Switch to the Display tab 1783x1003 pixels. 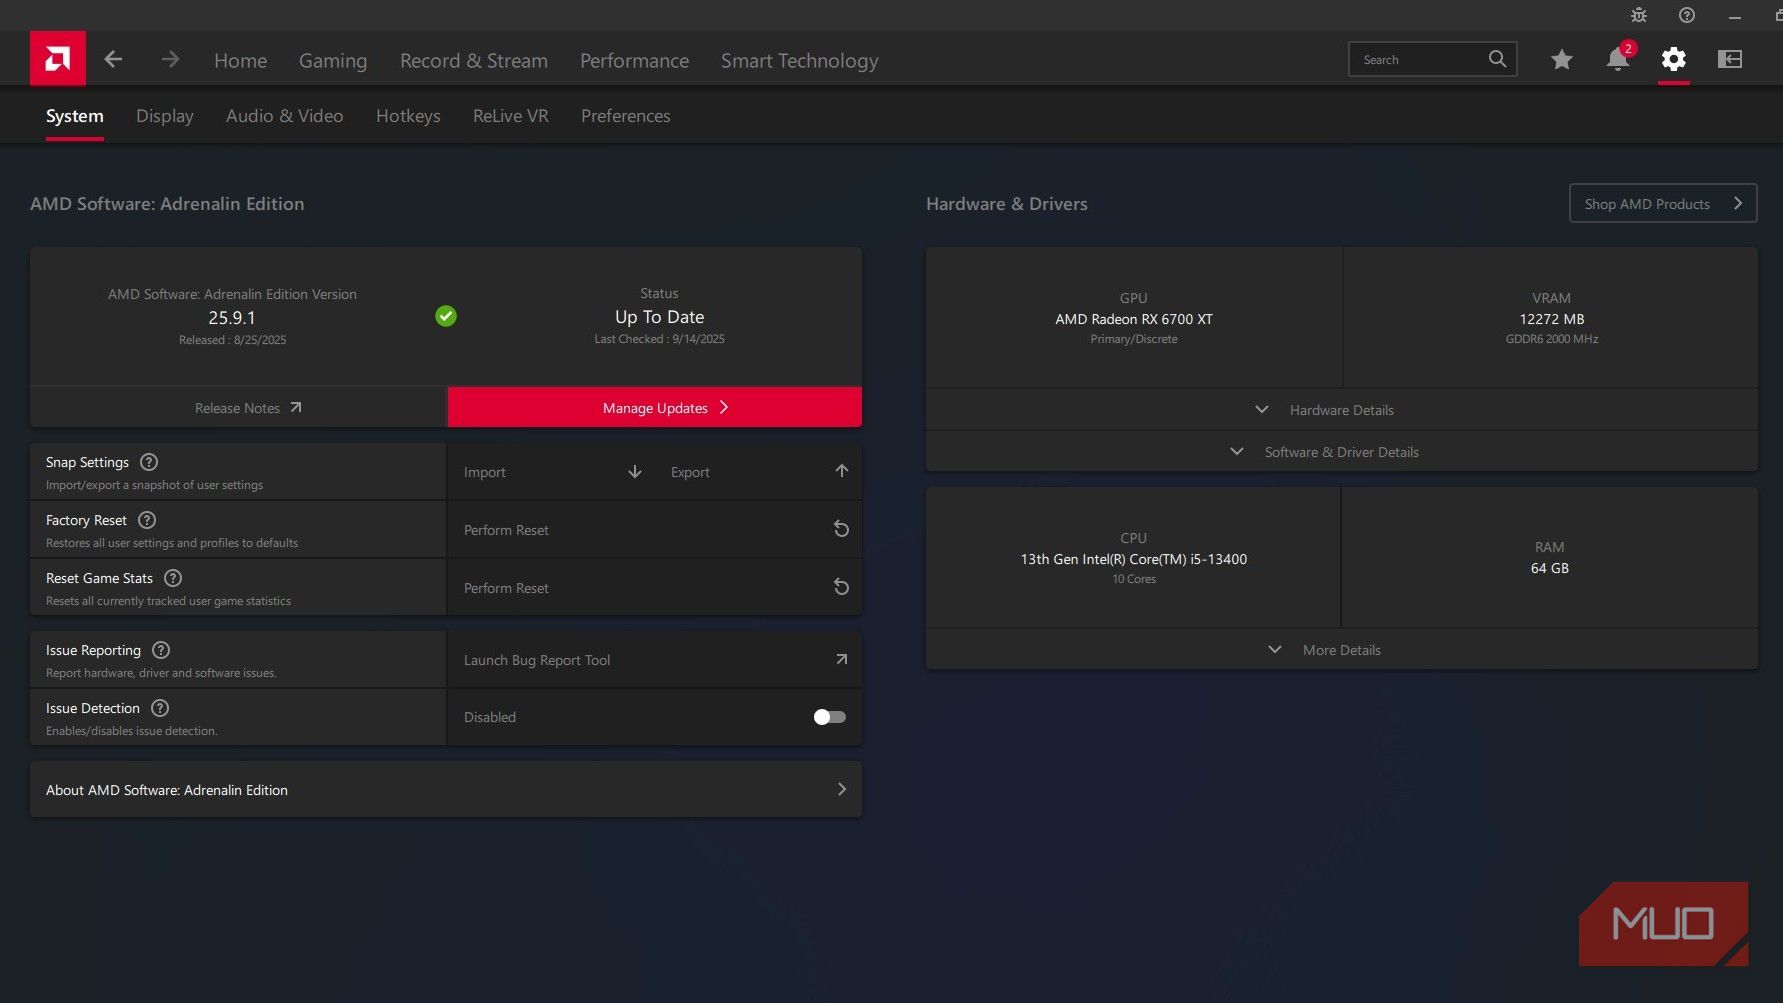pos(165,116)
